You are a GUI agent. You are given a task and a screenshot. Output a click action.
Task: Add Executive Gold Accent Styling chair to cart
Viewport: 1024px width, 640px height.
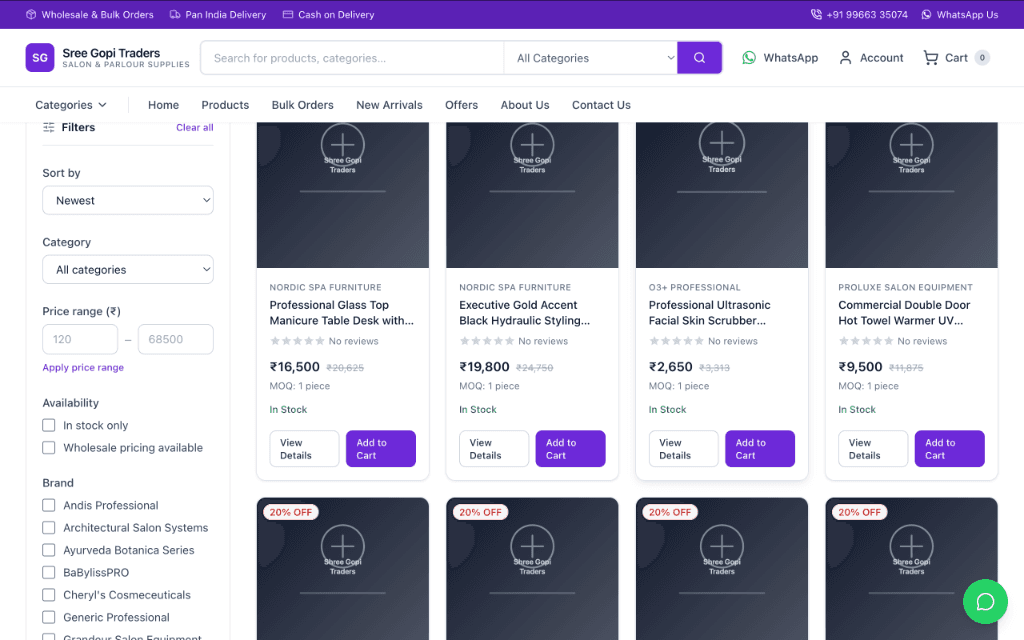click(x=570, y=449)
